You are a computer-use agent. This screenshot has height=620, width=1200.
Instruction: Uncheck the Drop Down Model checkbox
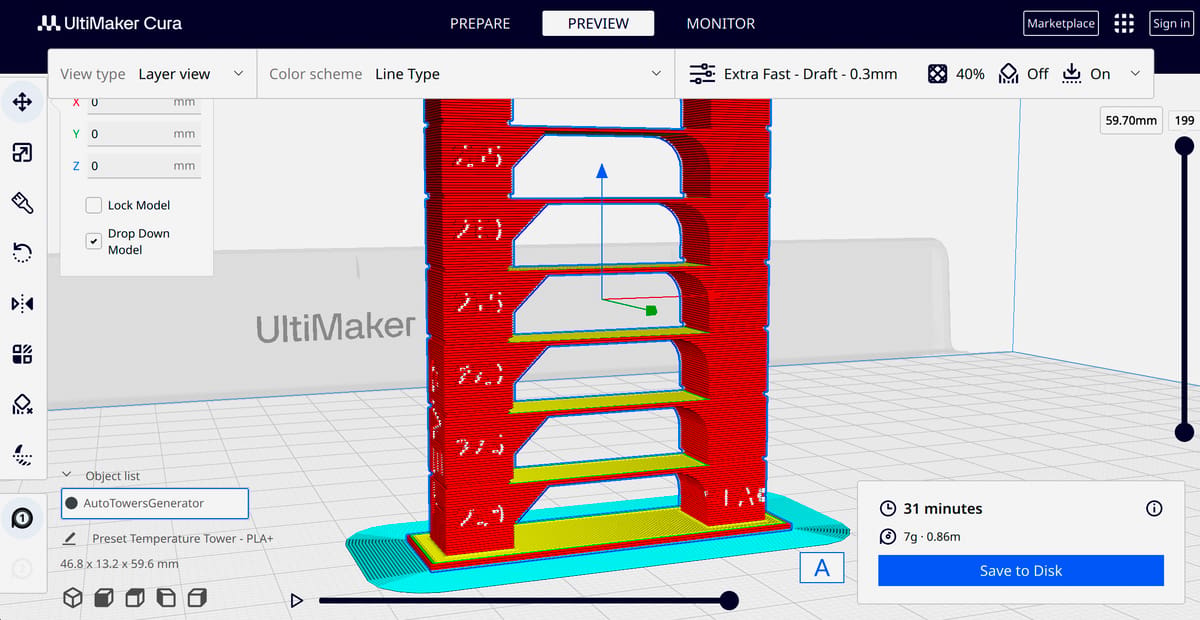pos(93,241)
